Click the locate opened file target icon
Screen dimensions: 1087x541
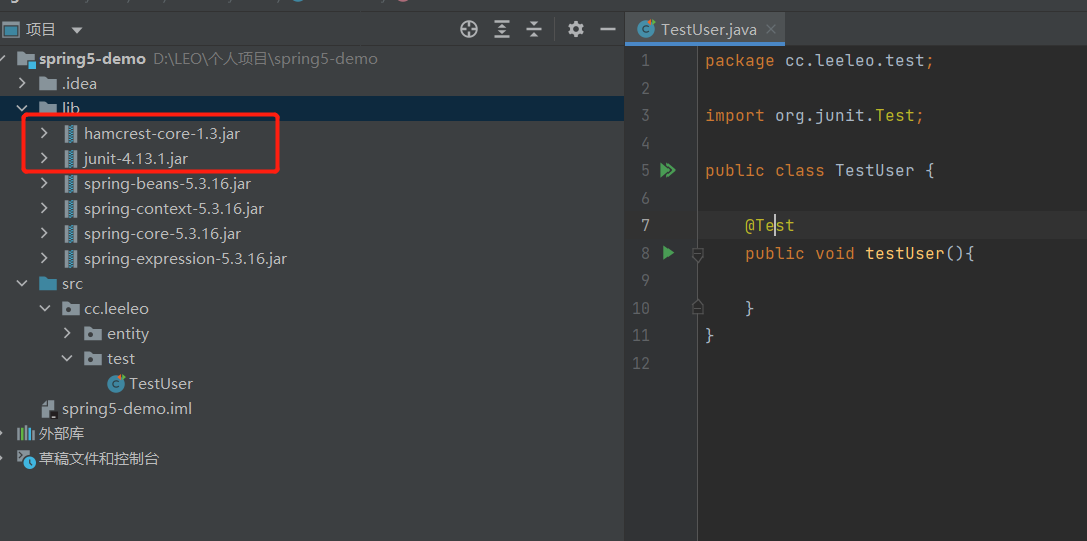coord(469,29)
